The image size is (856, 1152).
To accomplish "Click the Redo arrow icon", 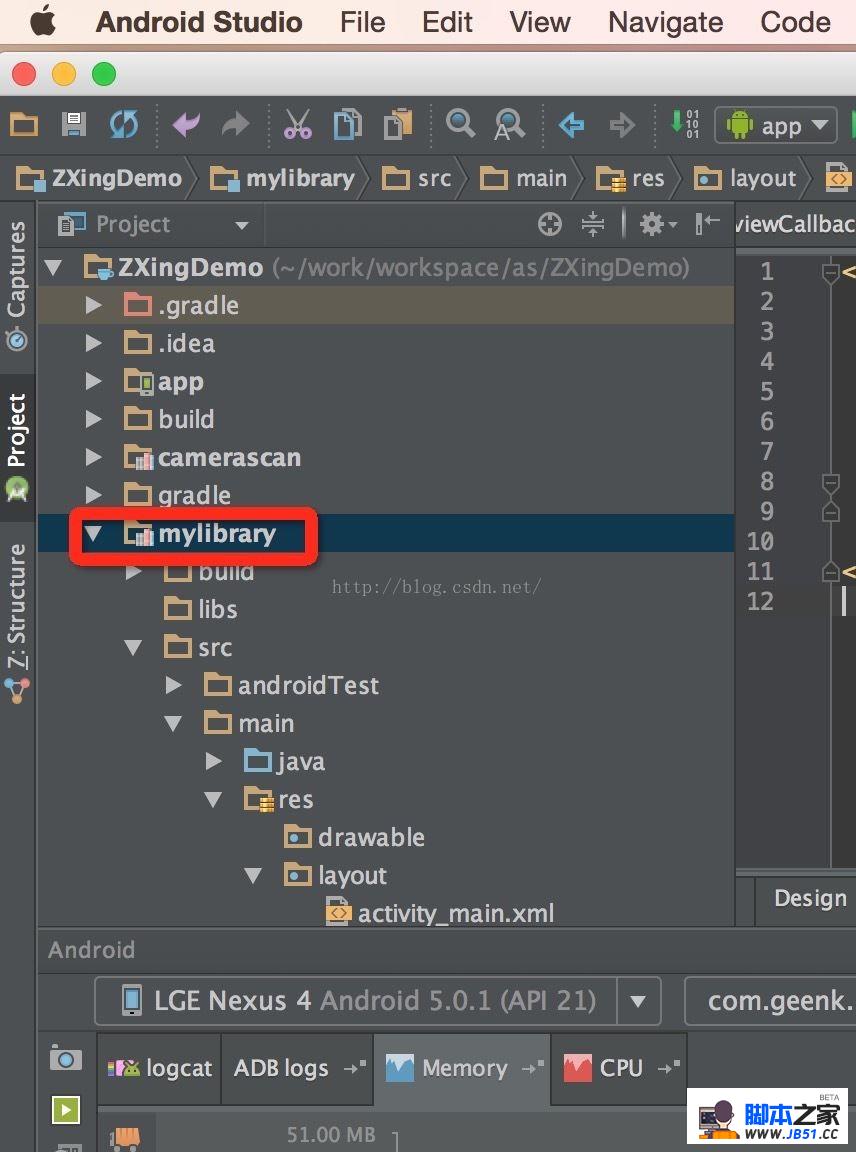I will 235,124.
